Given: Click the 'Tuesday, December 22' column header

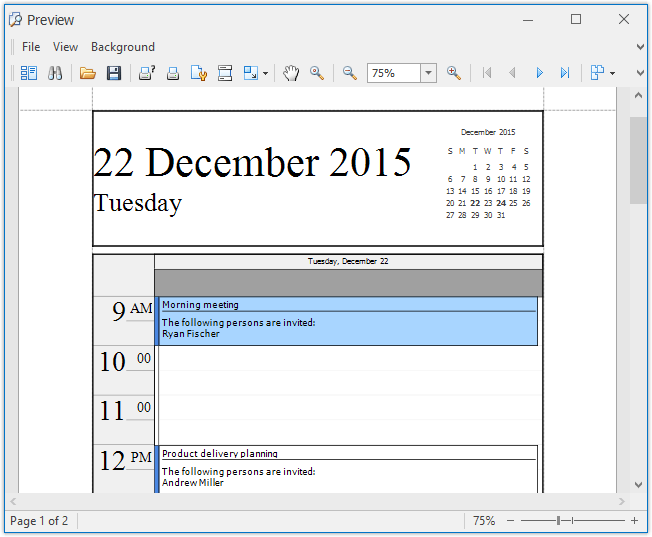Looking at the screenshot, I should 348,261.
